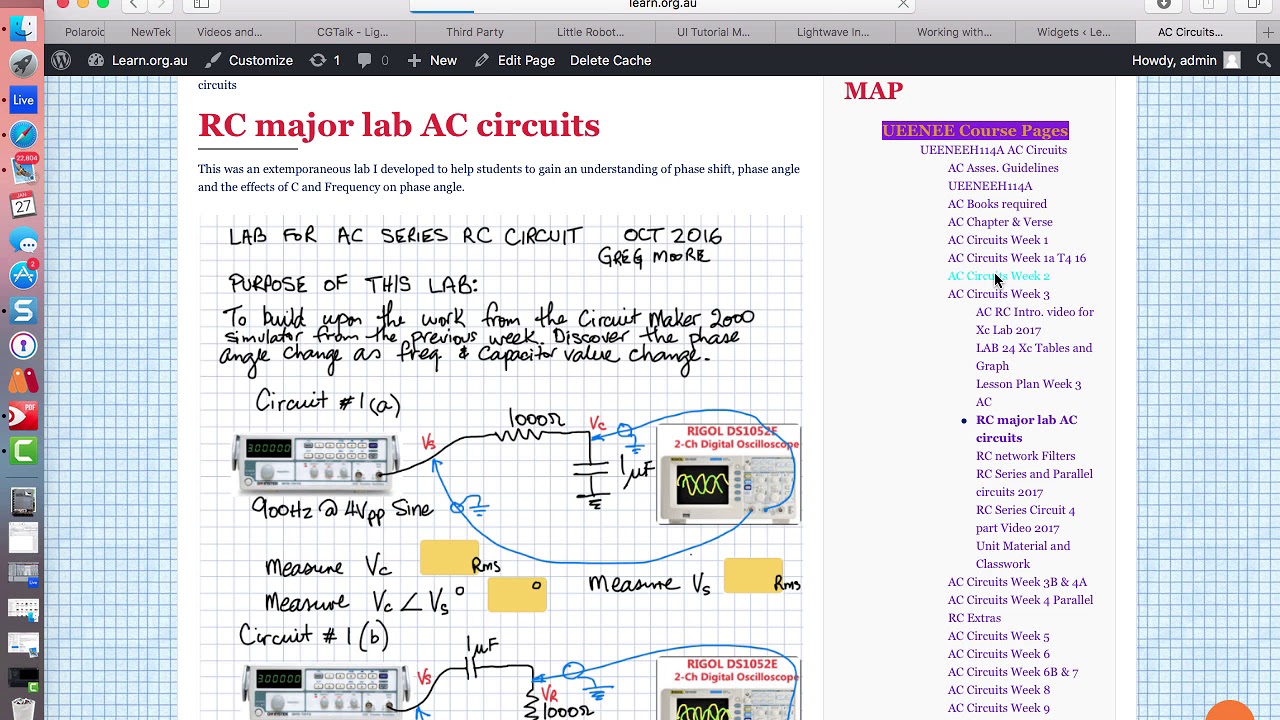Add New content from admin bar
Viewport: 1280px width, 720px height.
click(x=432, y=60)
